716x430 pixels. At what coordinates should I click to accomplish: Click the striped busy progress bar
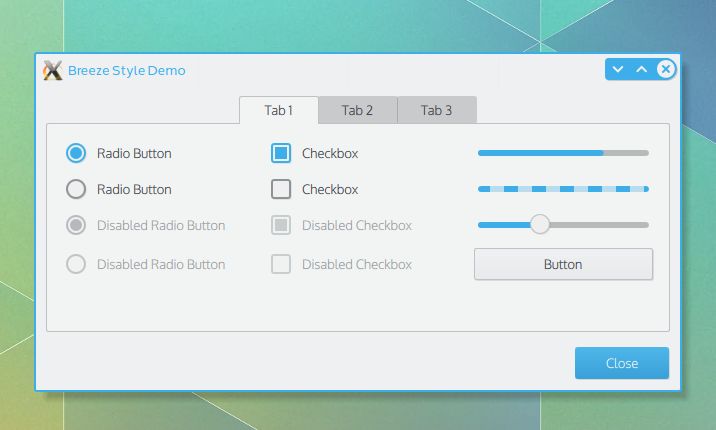click(x=563, y=189)
